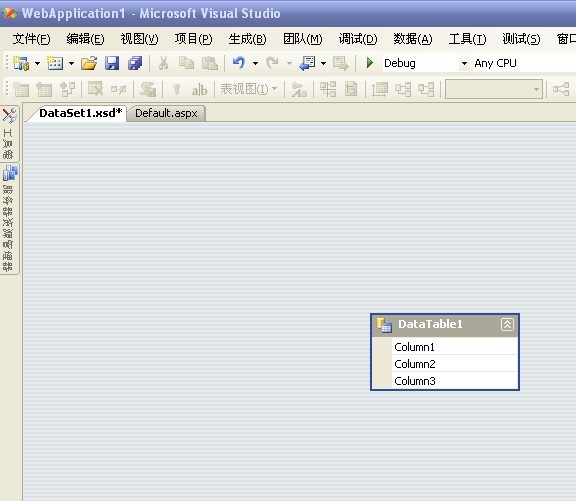Click the Add New Item icon
Screen dimensions: 576x501
point(55,63)
